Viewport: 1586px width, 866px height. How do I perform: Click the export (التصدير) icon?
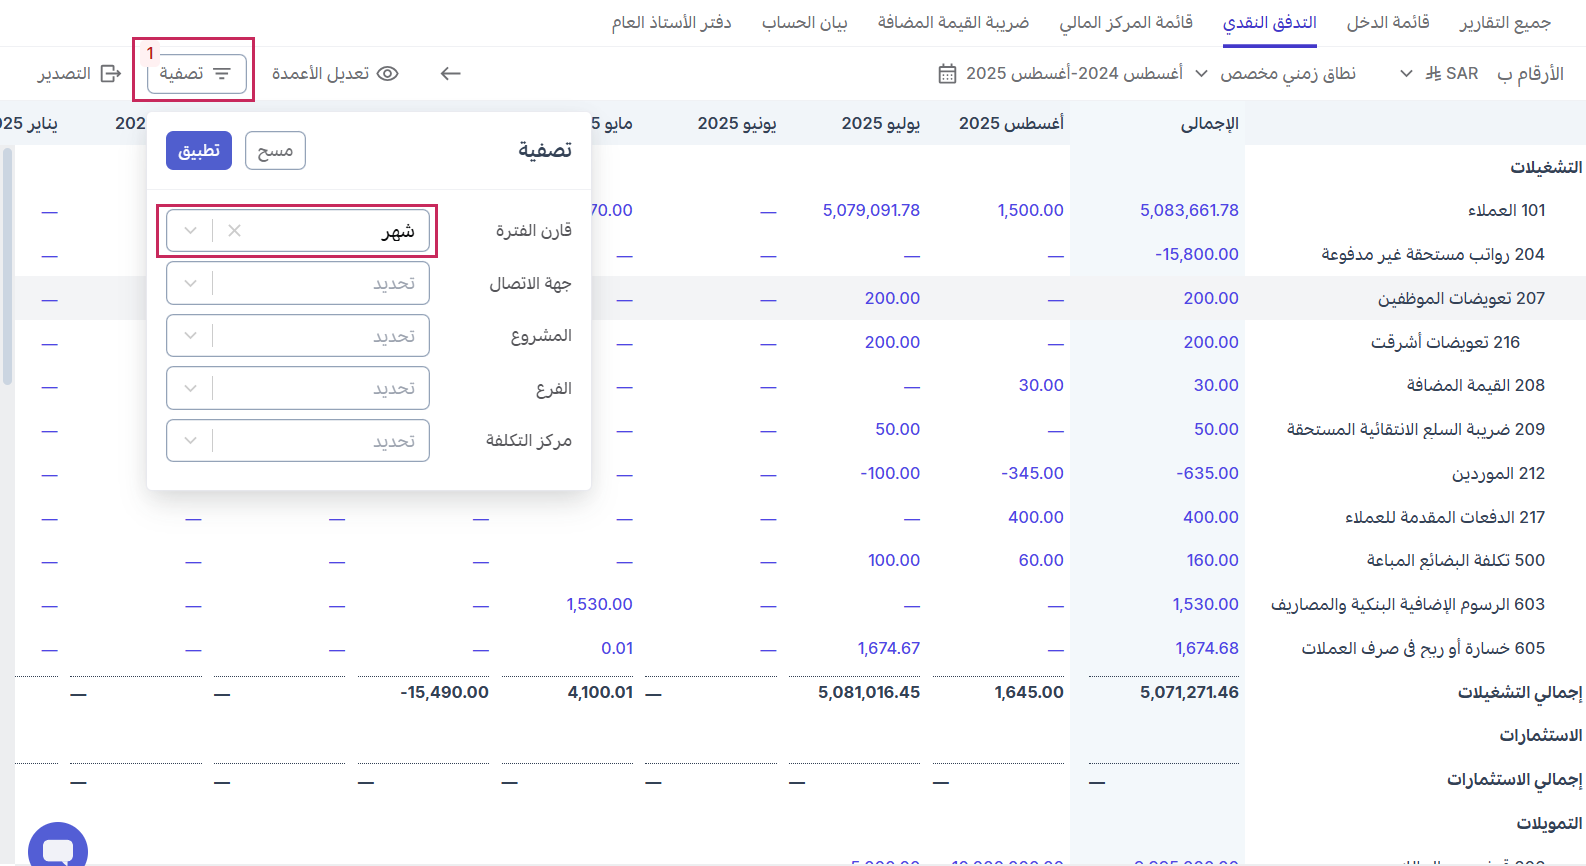coord(111,74)
